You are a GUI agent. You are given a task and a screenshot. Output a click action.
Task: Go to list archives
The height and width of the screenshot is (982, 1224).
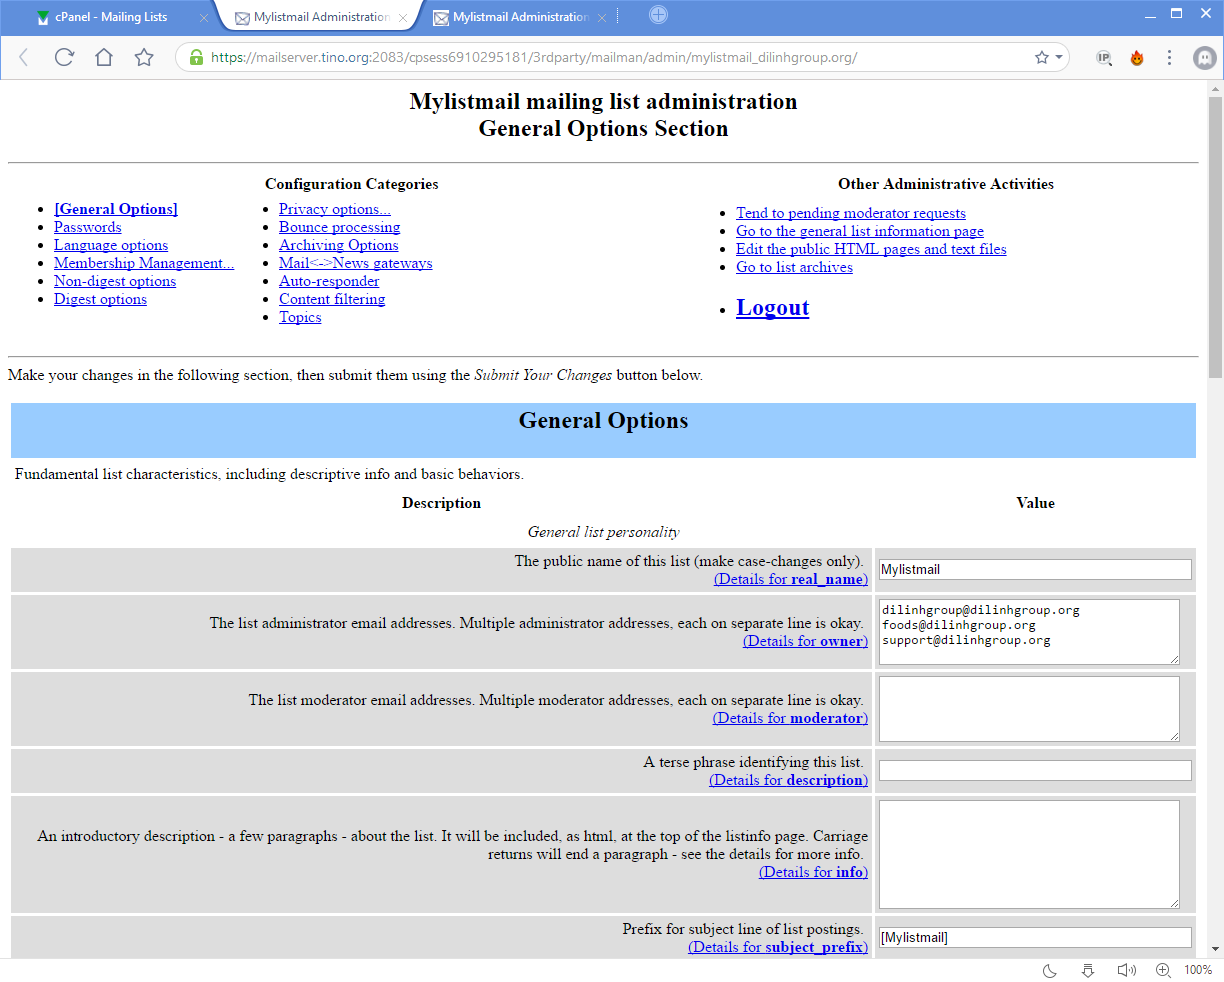794,267
